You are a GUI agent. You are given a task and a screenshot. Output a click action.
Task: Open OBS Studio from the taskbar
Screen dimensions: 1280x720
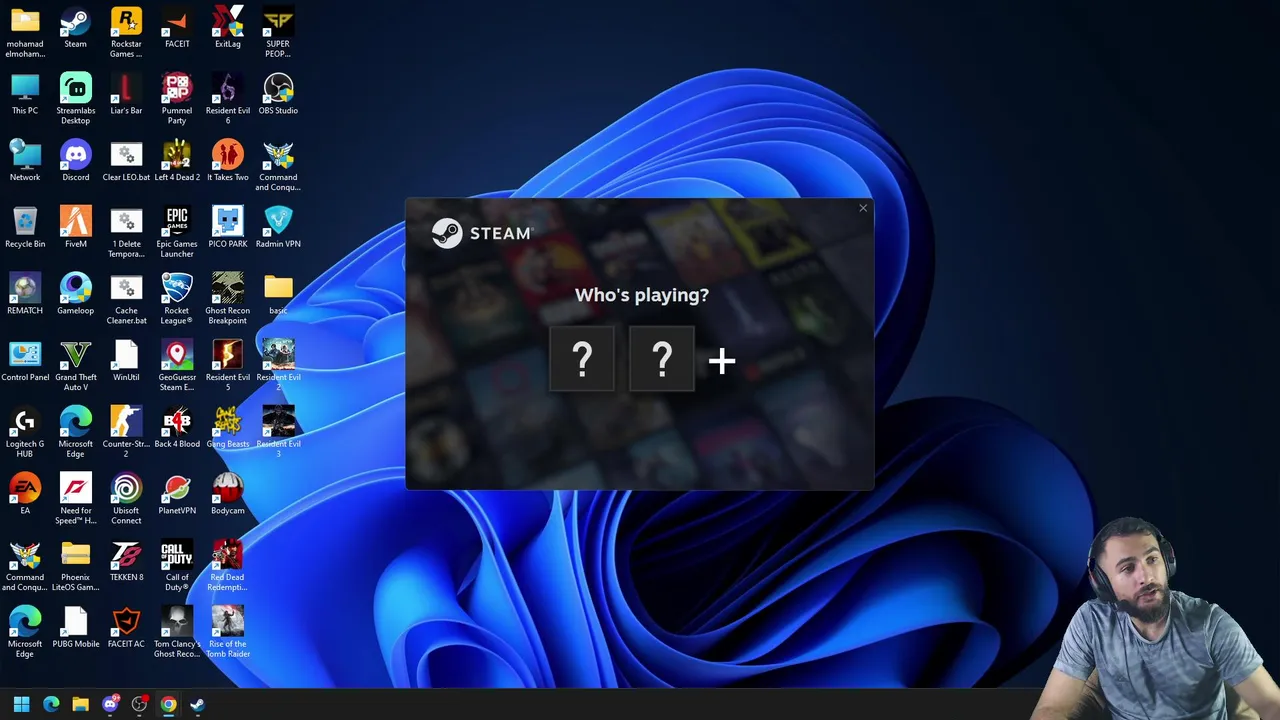[x=139, y=704]
